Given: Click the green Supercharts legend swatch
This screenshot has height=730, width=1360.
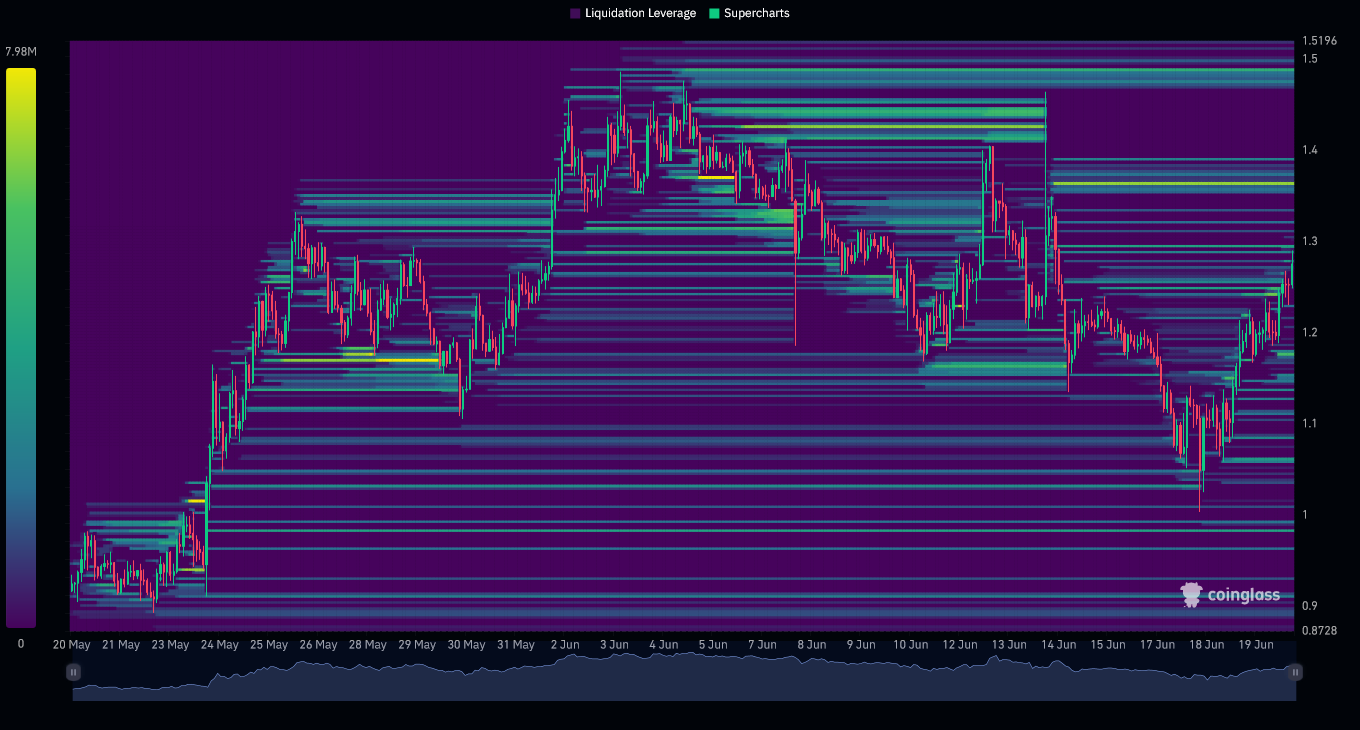Looking at the screenshot, I should 714,13.
